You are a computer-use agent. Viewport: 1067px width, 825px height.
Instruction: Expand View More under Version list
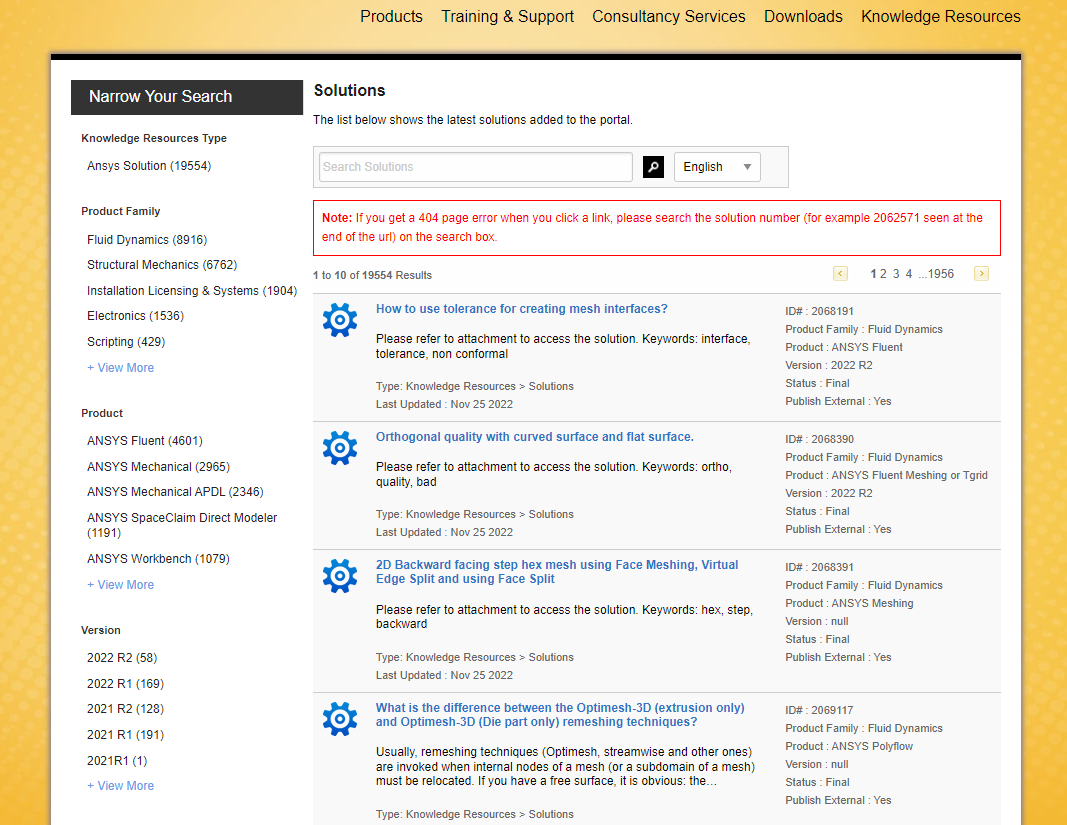(120, 786)
